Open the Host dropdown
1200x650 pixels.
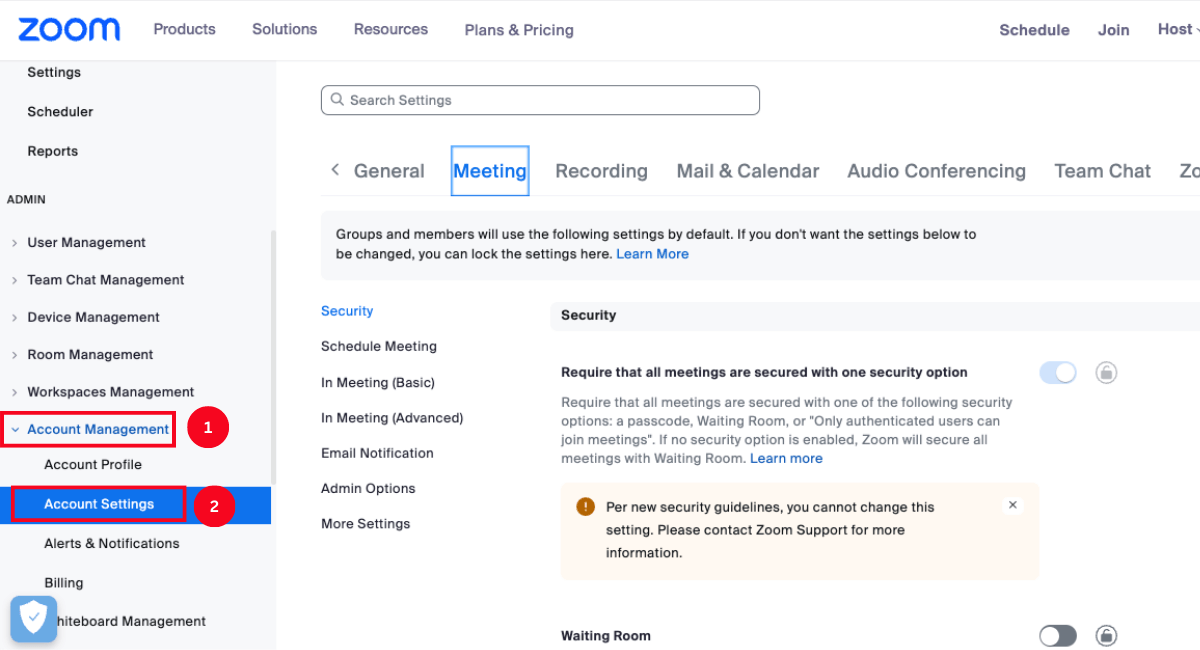[x=1177, y=29]
